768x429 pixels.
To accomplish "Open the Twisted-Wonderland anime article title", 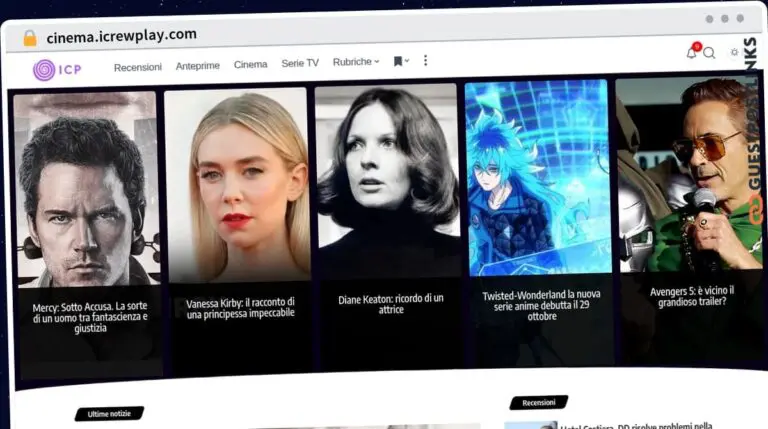I will [x=541, y=305].
